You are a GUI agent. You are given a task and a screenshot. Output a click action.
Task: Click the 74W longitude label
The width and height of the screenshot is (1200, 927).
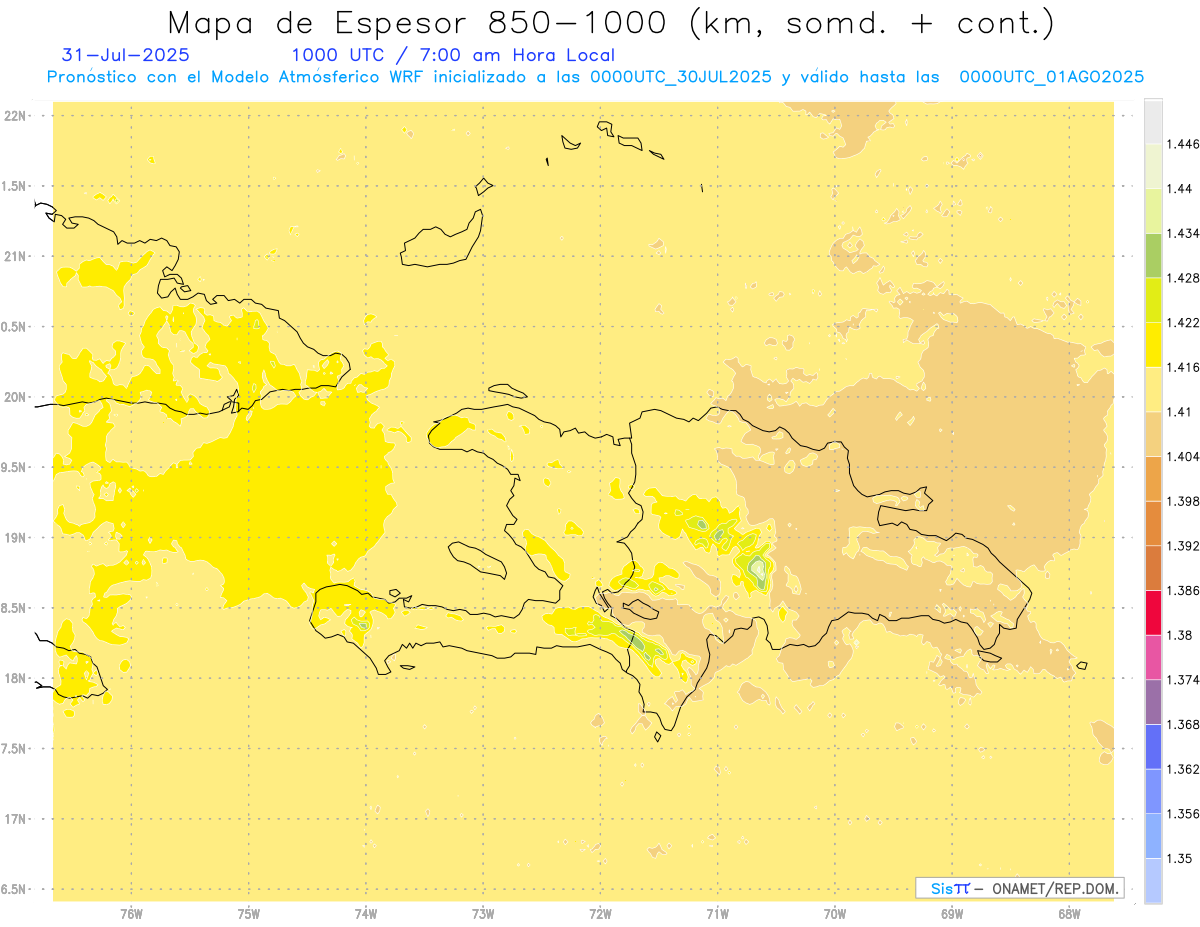point(366,914)
